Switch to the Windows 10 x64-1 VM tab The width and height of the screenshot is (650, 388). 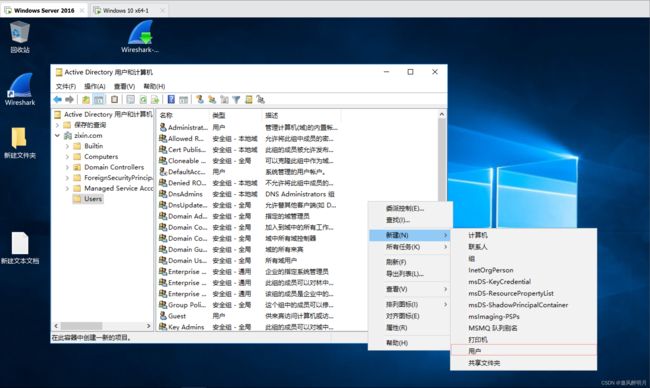click(x=128, y=10)
